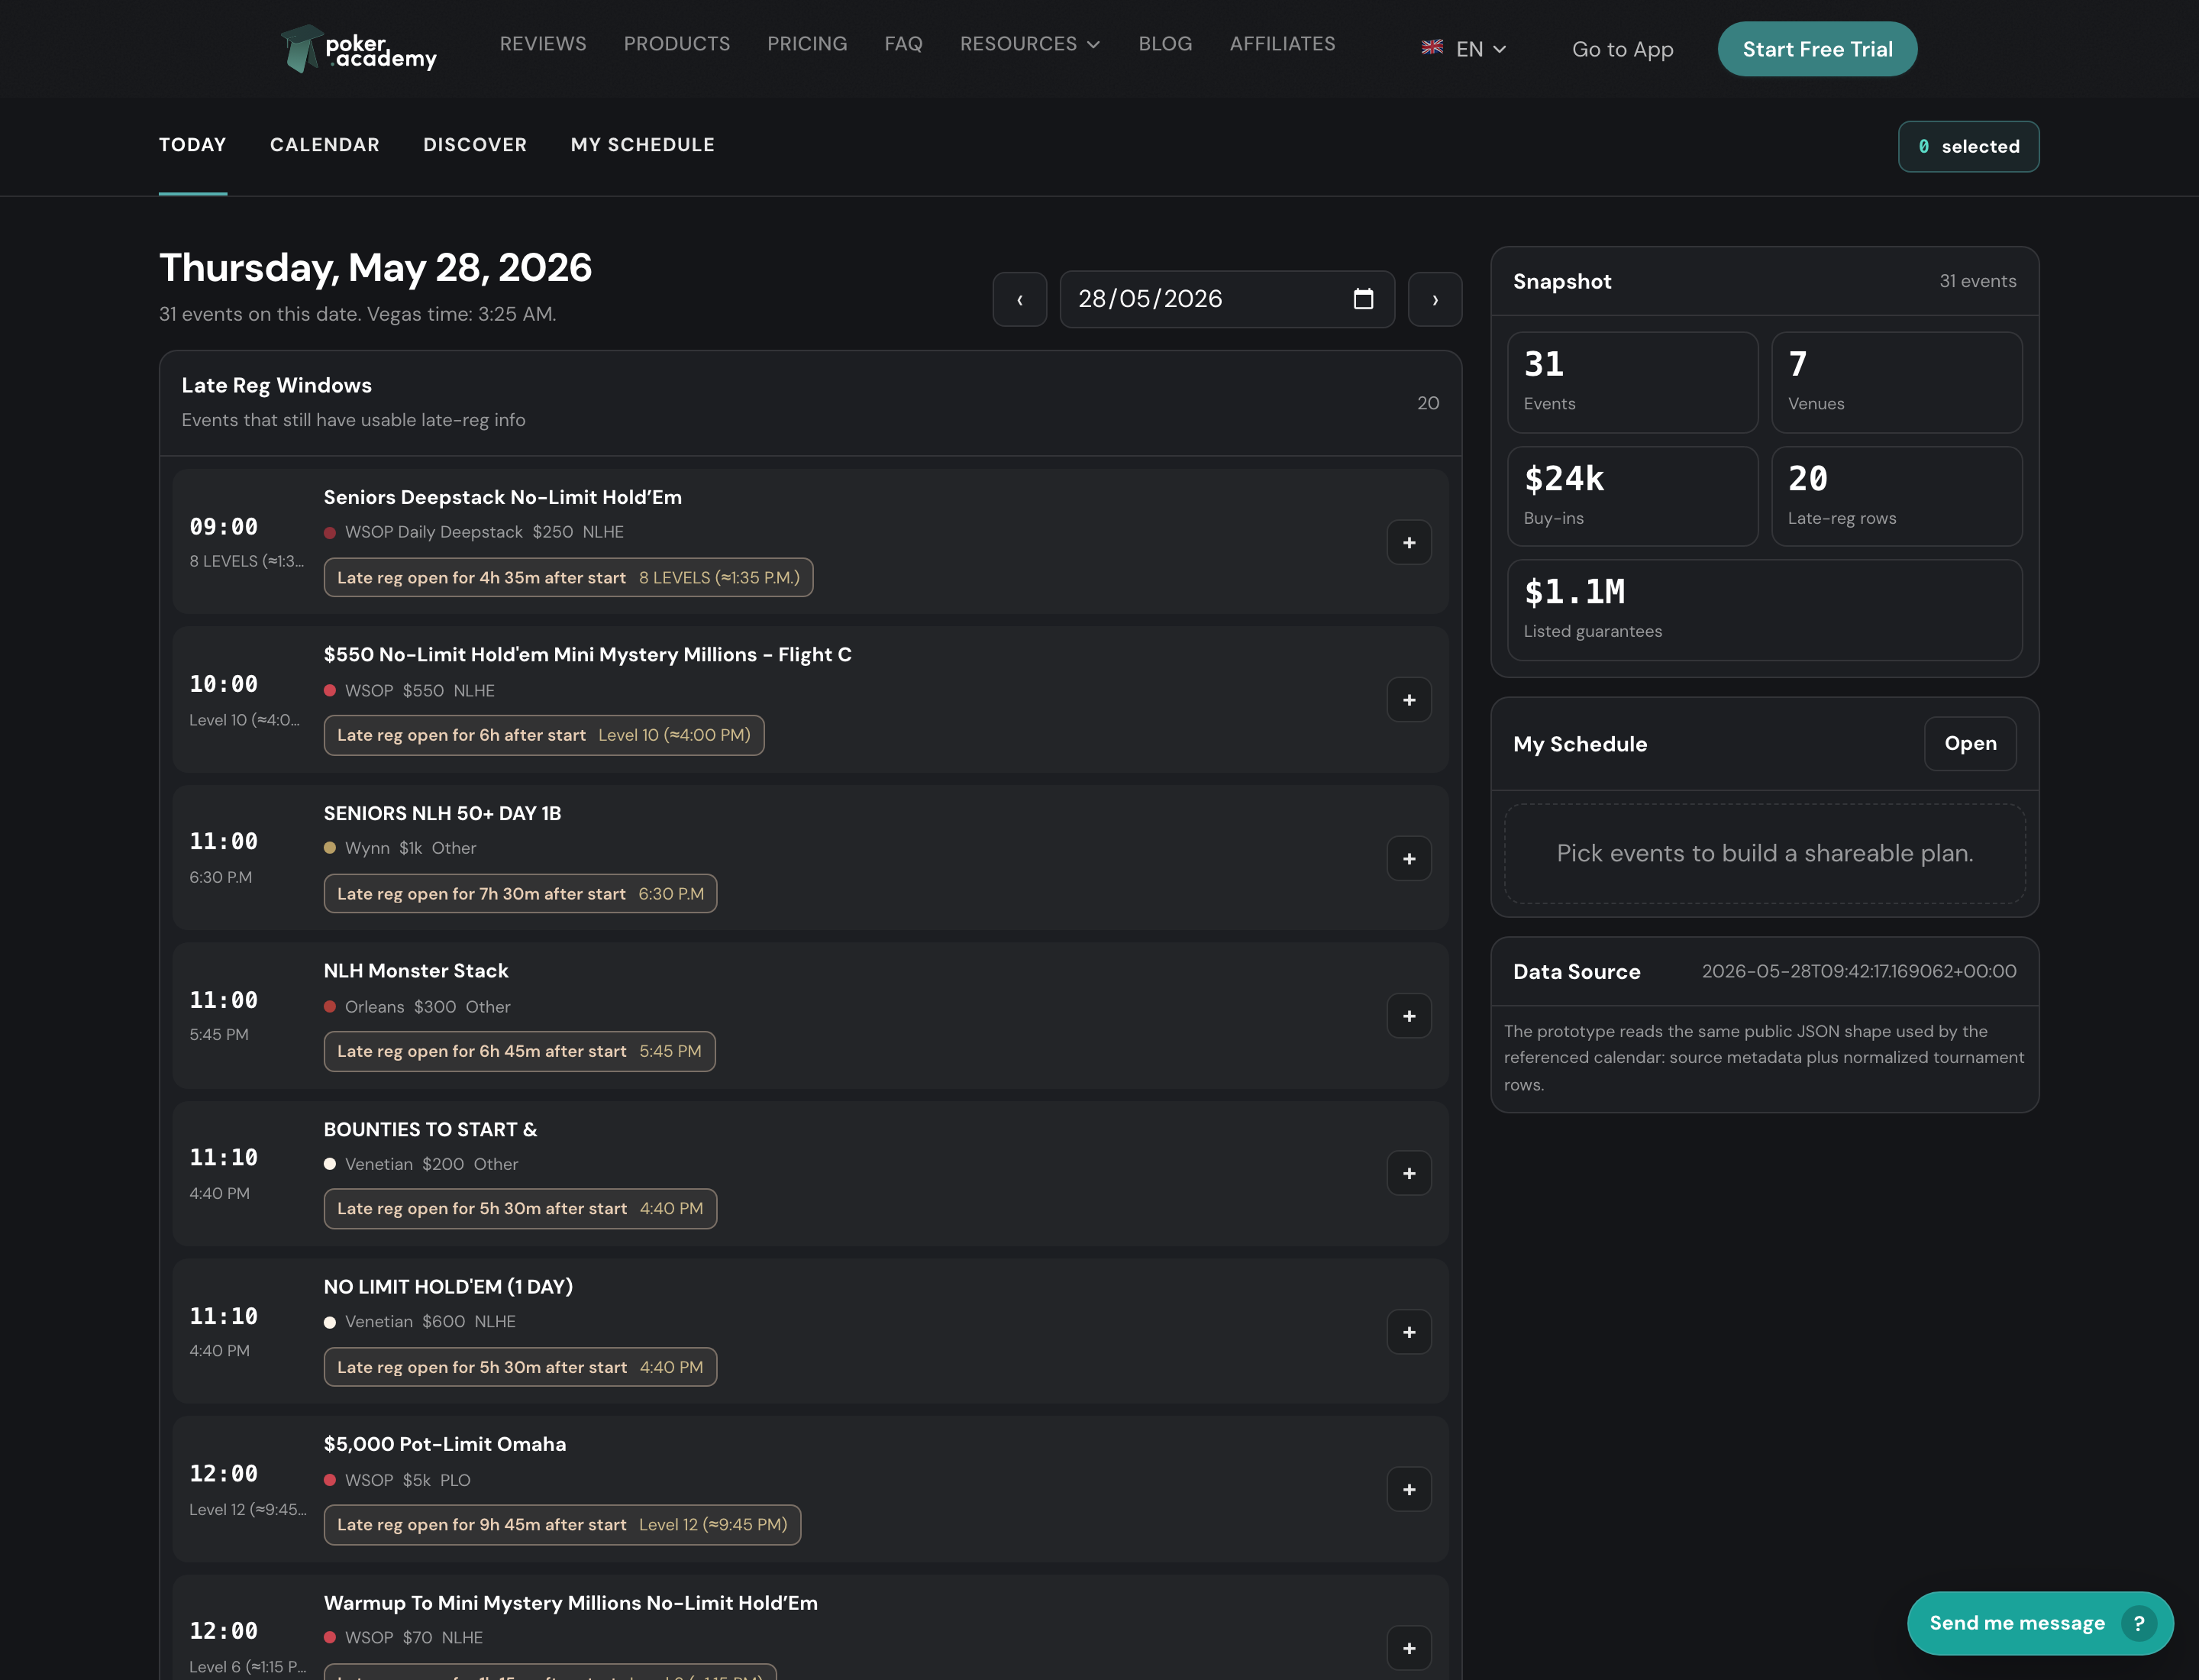Click the 20 Late-reg rows card
Viewport: 2199px width, 1680px height.
(1896, 496)
